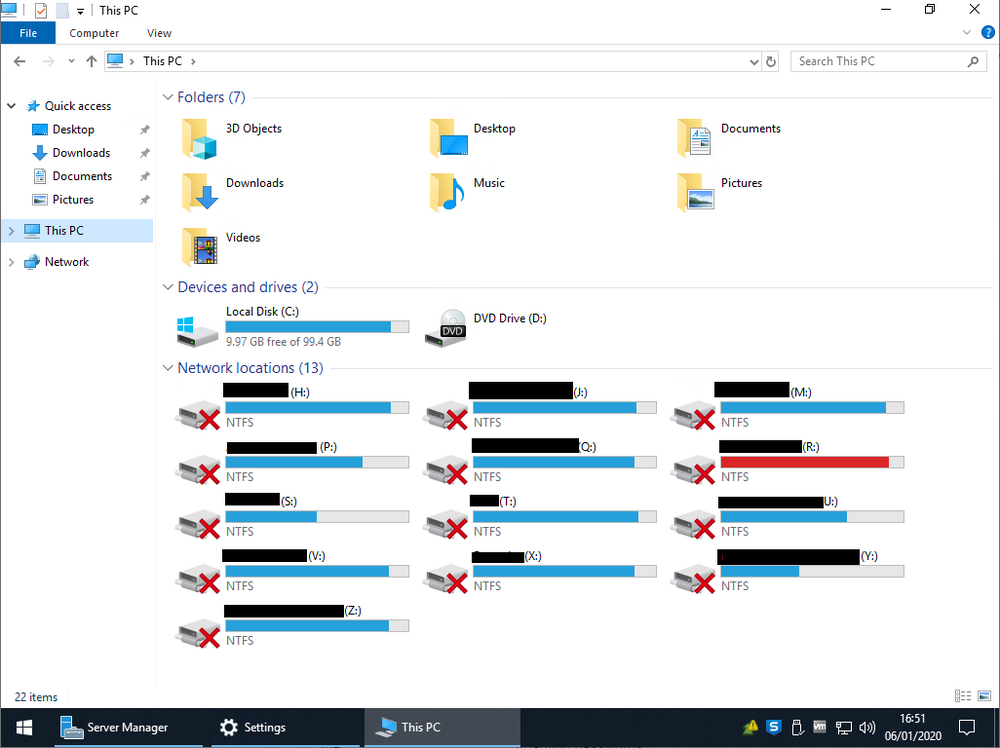Image resolution: width=1000 pixels, height=748 pixels.
Task: Unpin Desktop from Quick access
Action: [144, 128]
